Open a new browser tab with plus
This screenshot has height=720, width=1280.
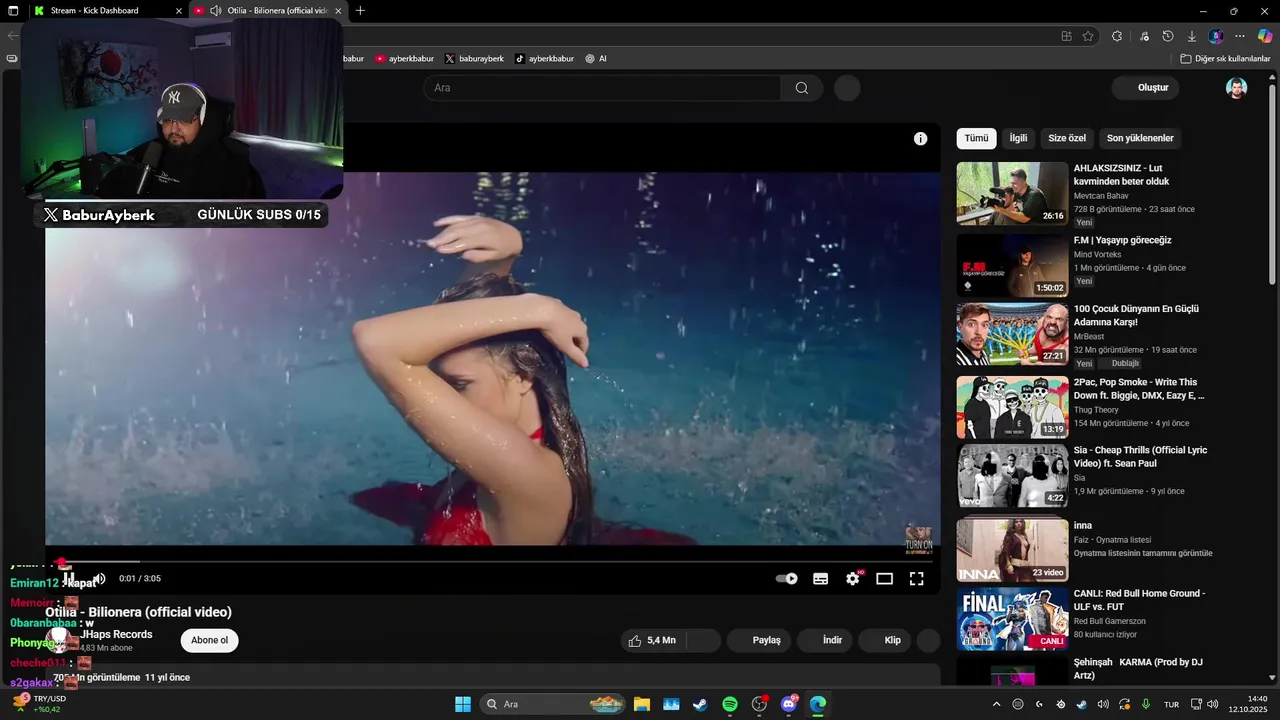tap(360, 11)
